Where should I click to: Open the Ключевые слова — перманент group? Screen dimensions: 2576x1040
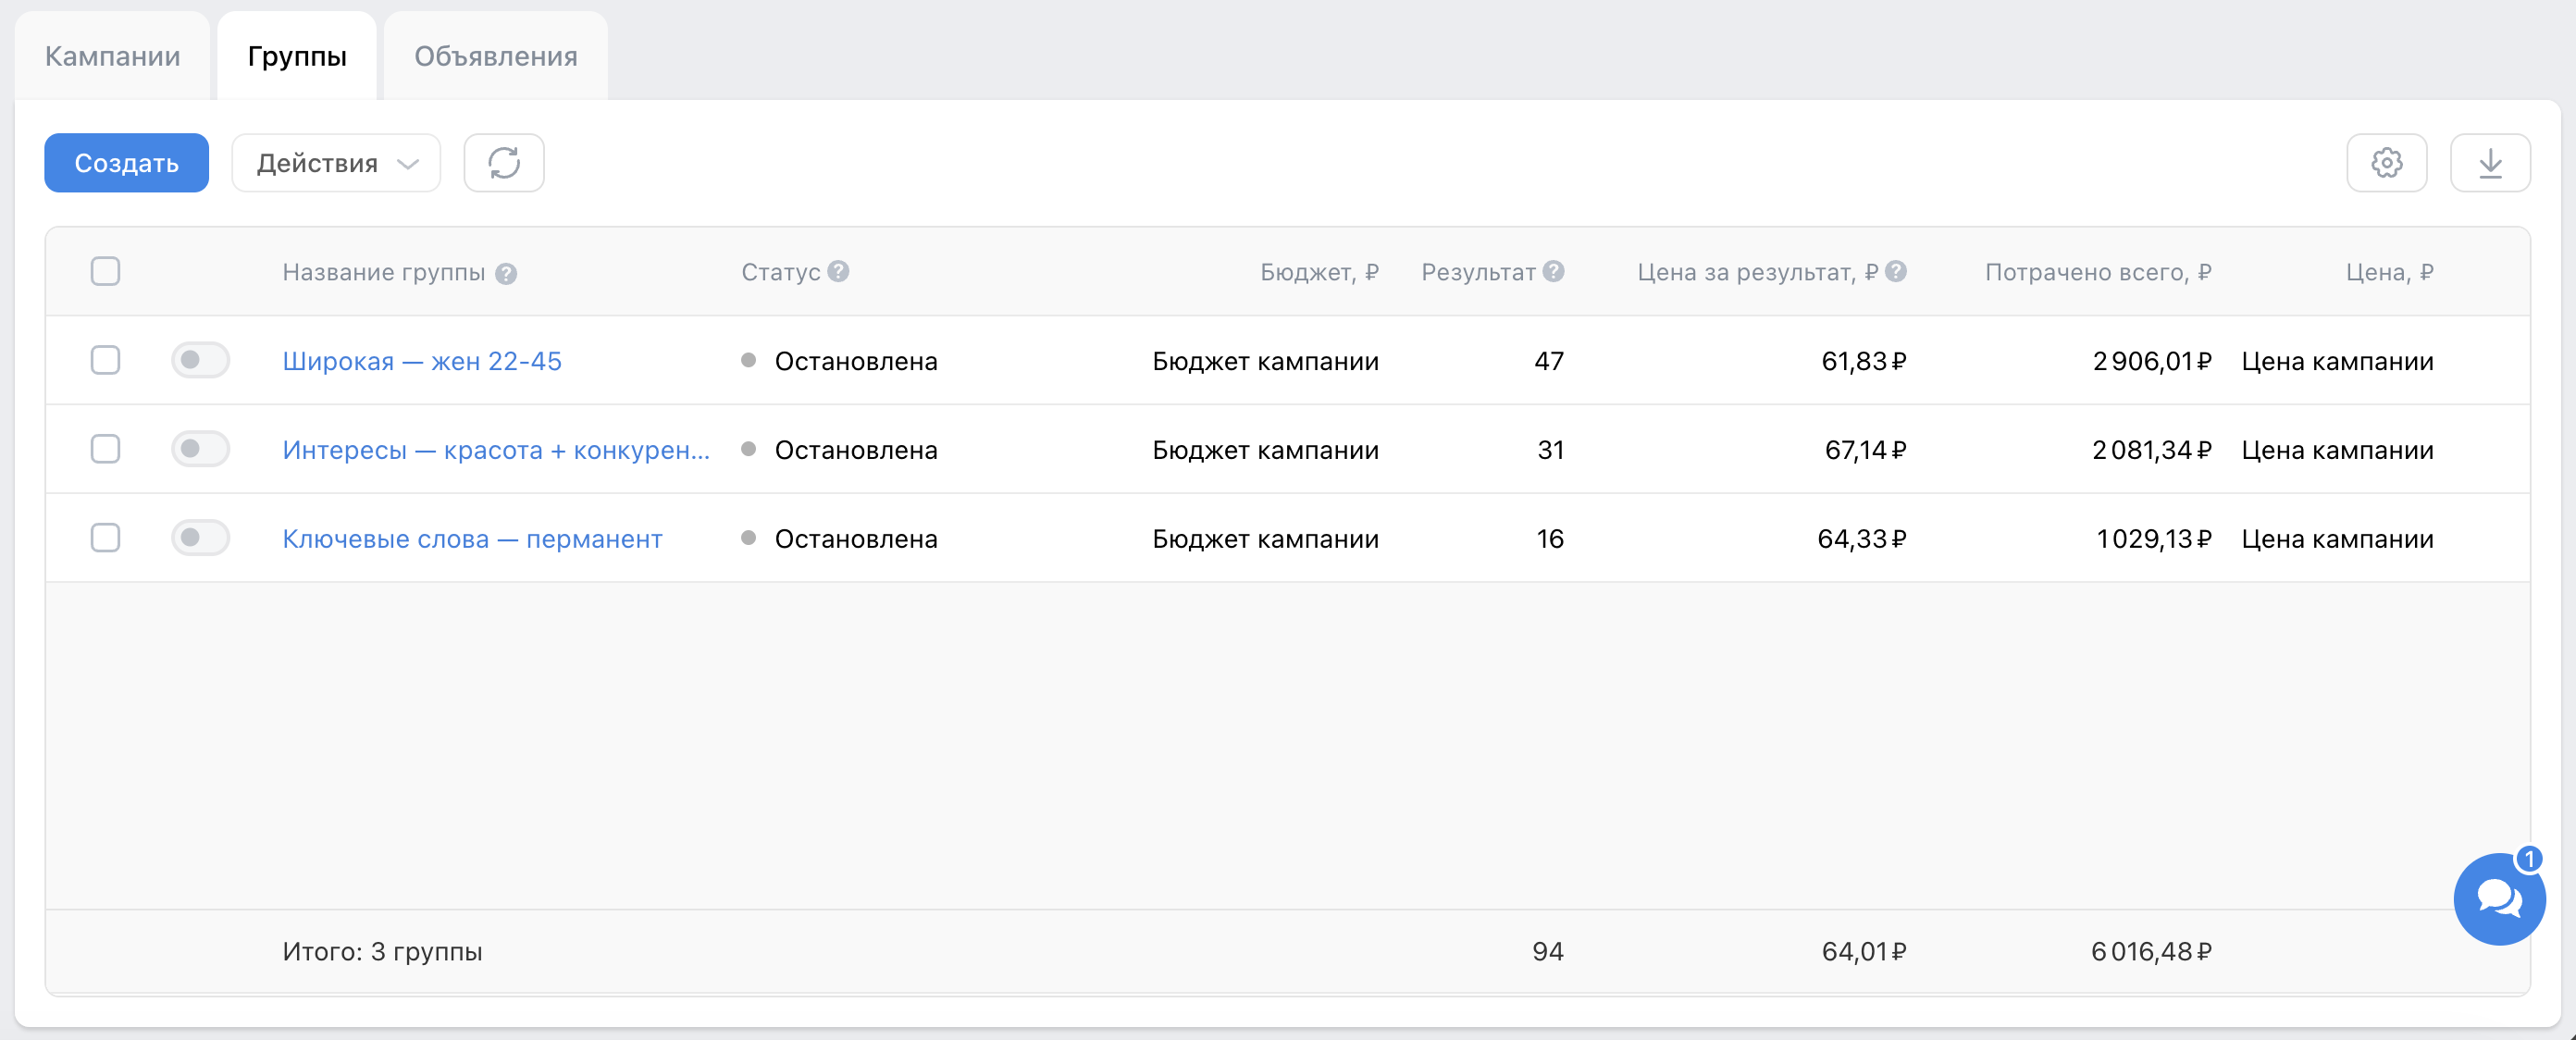(472, 539)
